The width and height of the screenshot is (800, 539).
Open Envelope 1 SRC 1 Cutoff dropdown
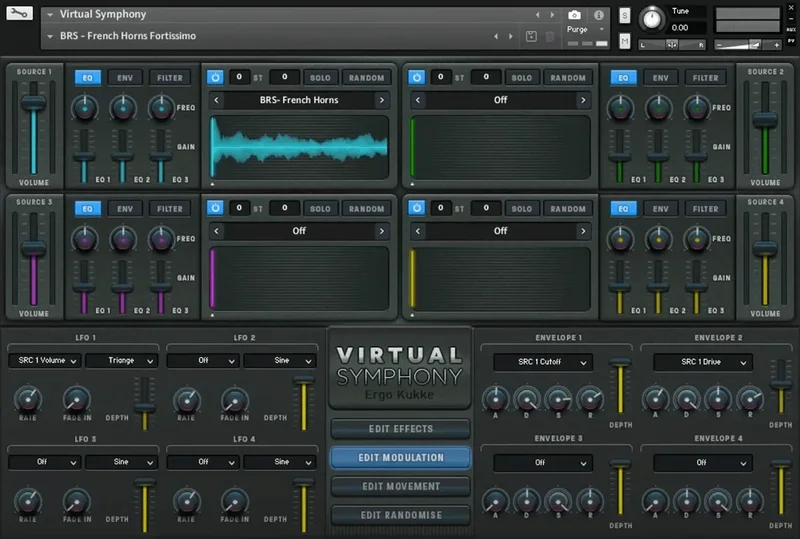543,362
